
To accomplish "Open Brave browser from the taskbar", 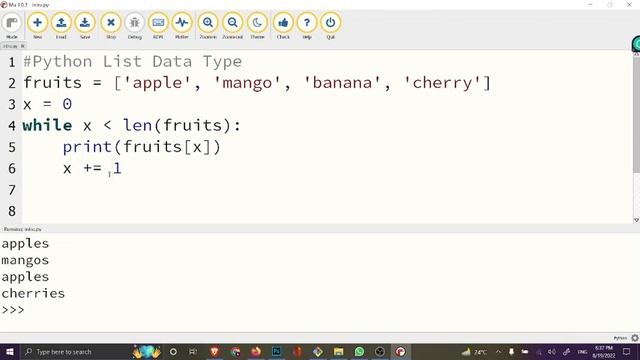I will pos(214,352).
